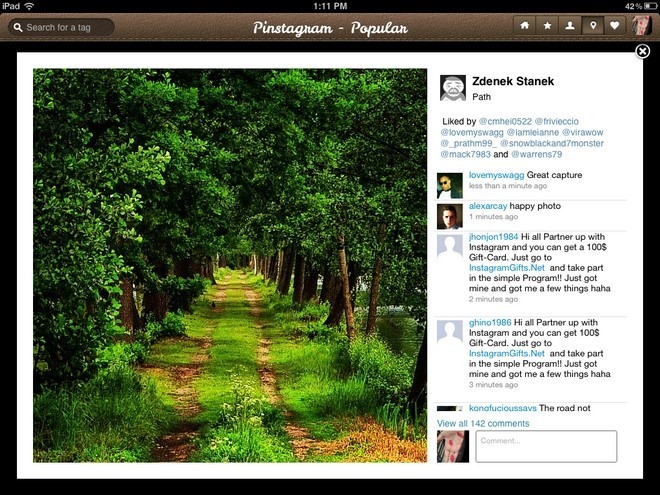Viewport: 660px width, 495px height.
Task: Open lovemyswagg's comment avatar
Action: pos(450,186)
